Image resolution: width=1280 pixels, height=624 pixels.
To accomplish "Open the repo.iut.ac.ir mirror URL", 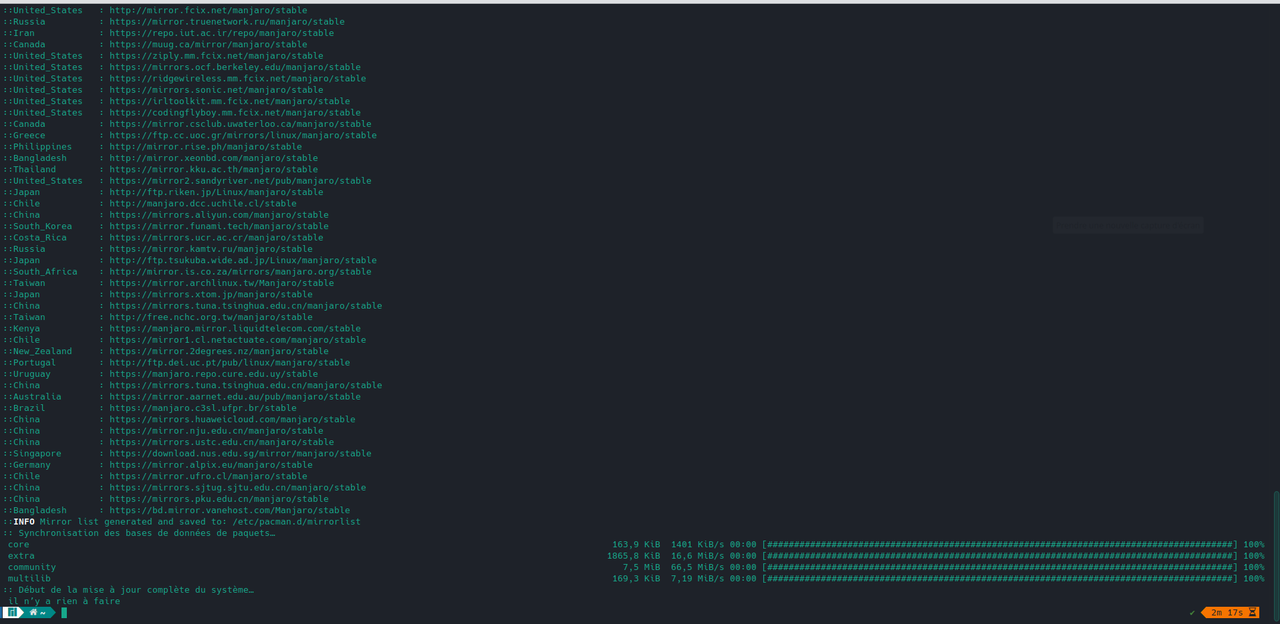I will [x=222, y=33].
